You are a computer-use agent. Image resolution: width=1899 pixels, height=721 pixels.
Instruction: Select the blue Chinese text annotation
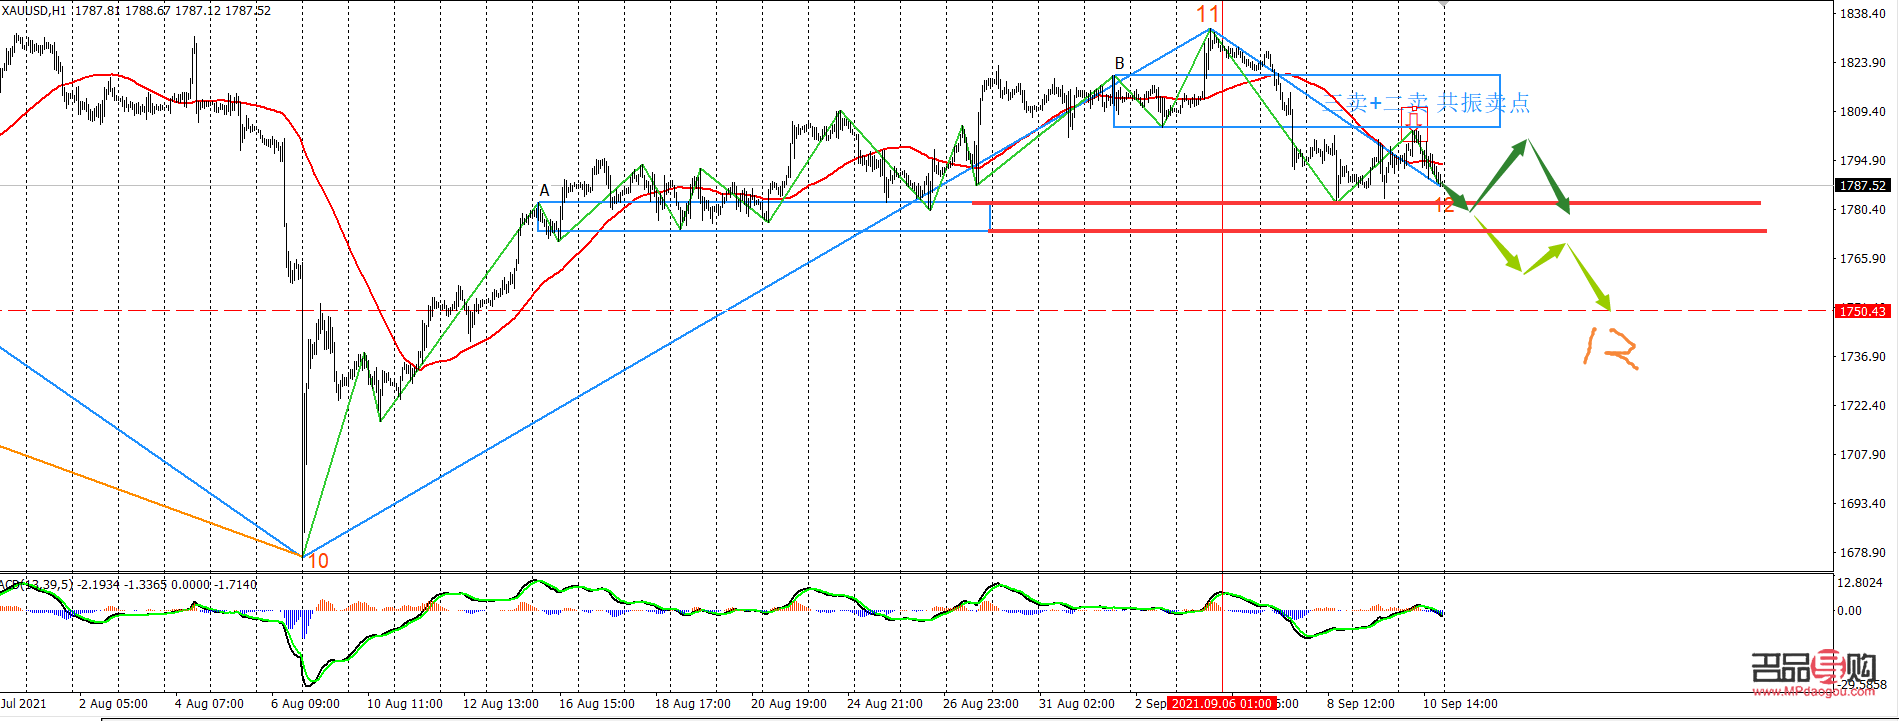pyautogui.click(x=1430, y=102)
